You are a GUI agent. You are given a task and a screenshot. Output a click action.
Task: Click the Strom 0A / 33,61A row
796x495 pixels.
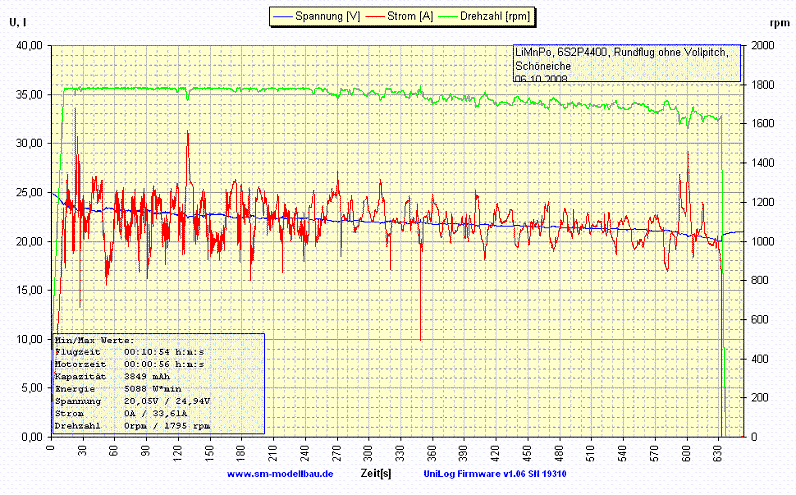coord(121,414)
